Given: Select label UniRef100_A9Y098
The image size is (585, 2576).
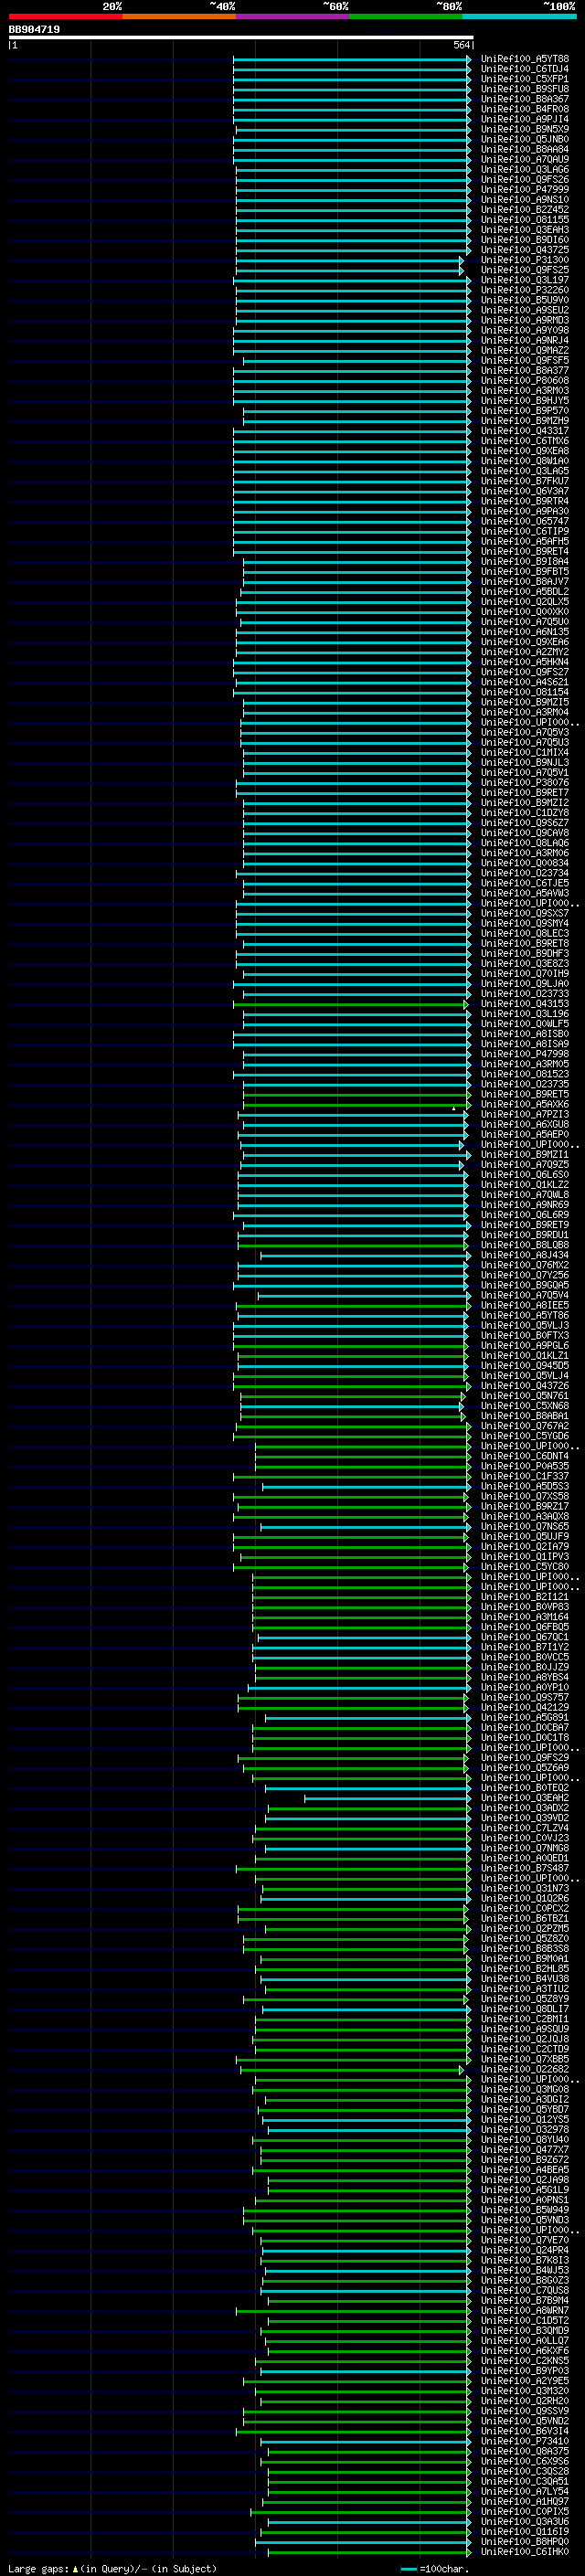Looking at the screenshot, I should pyautogui.click(x=524, y=330).
